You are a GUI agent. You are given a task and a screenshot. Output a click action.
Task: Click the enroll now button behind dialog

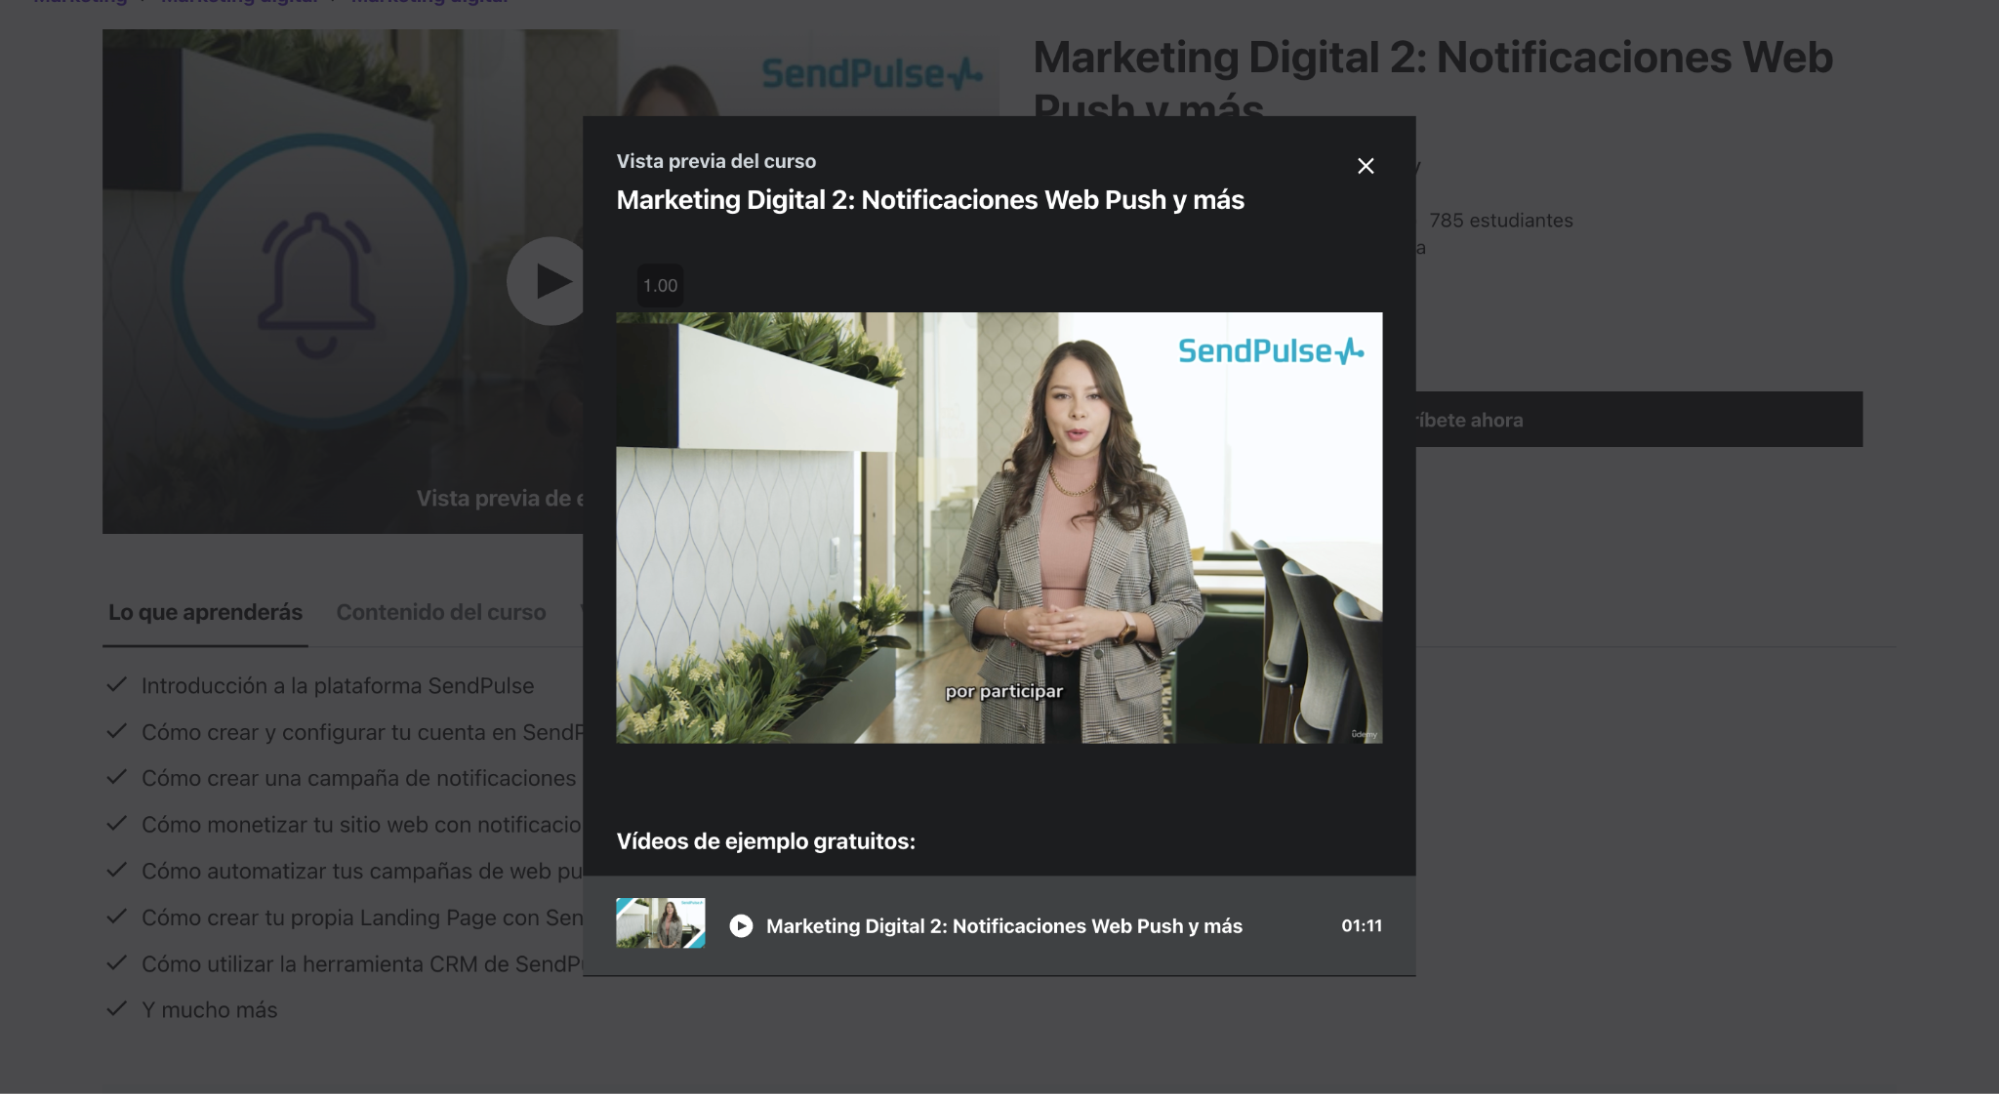tap(1639, 419)
